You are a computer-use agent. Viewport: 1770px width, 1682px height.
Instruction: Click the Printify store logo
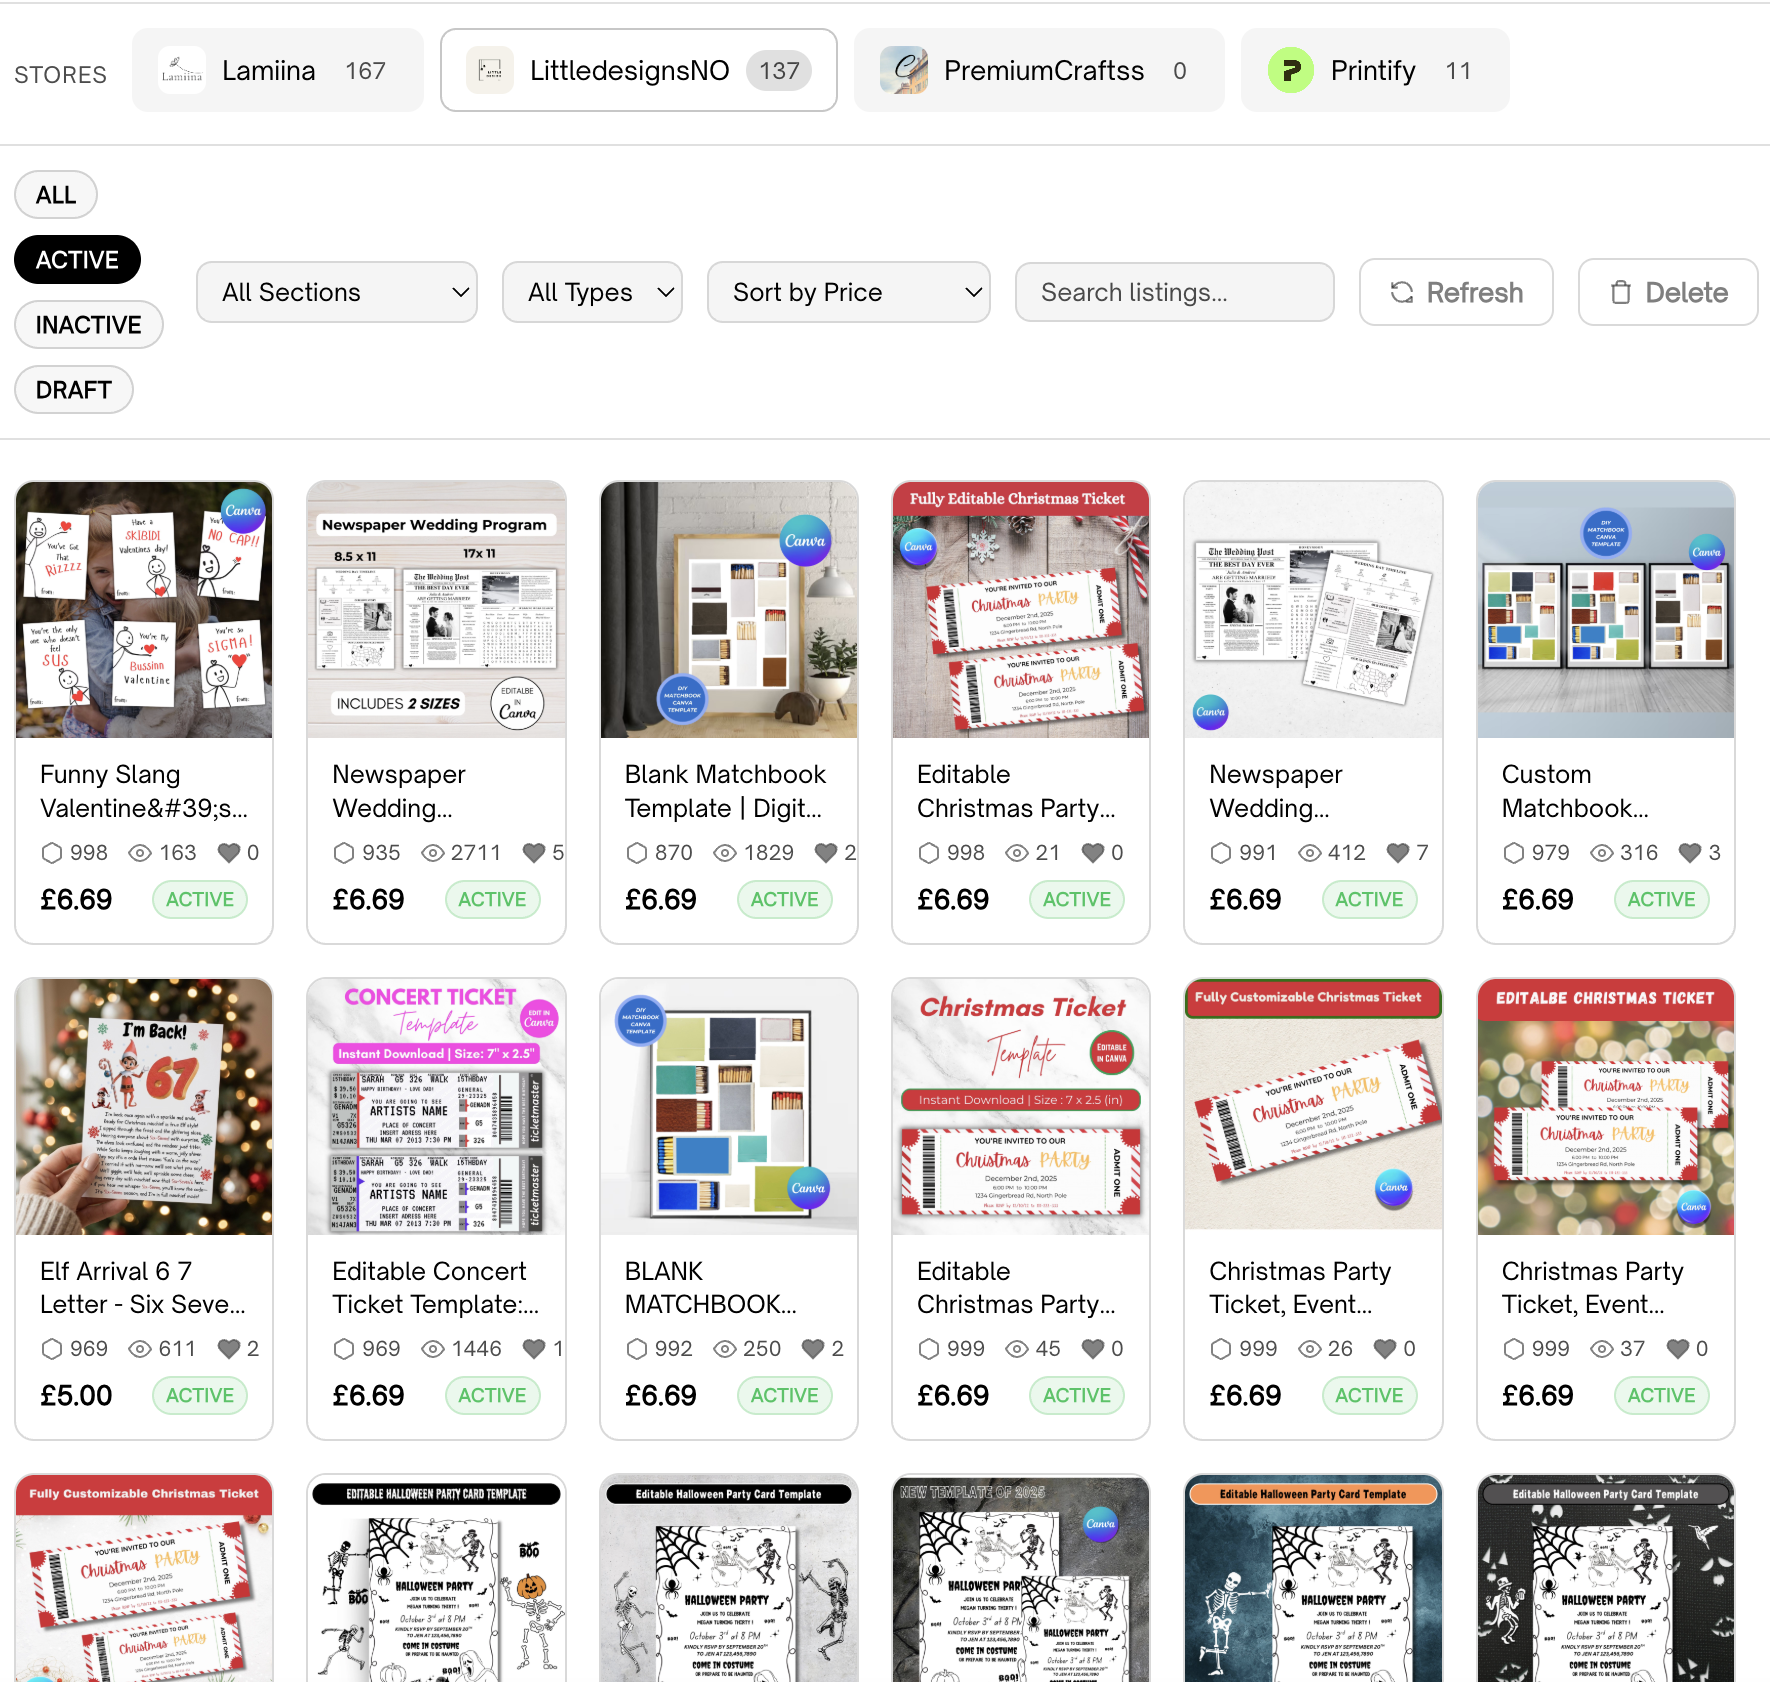1291,70
